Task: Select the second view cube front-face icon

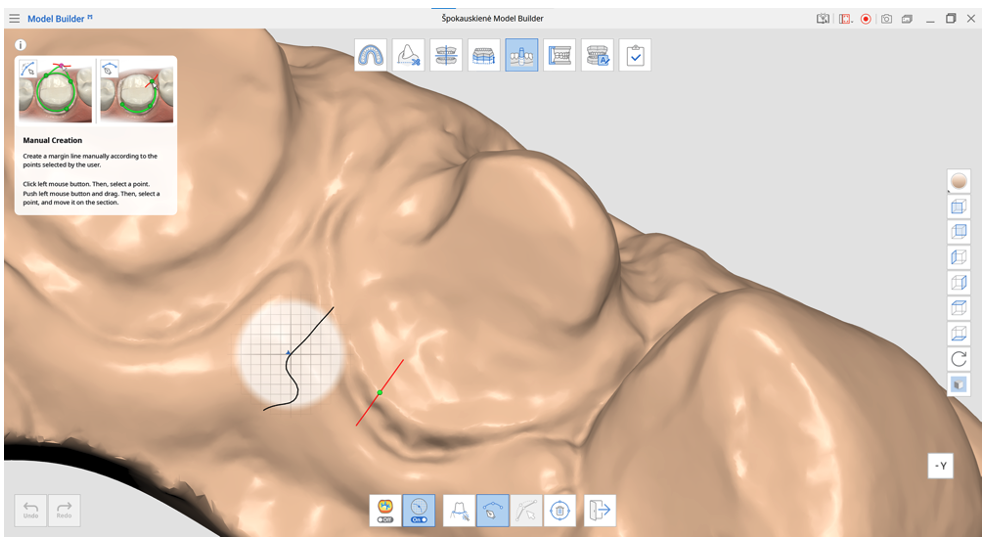Action: point(959,232)
